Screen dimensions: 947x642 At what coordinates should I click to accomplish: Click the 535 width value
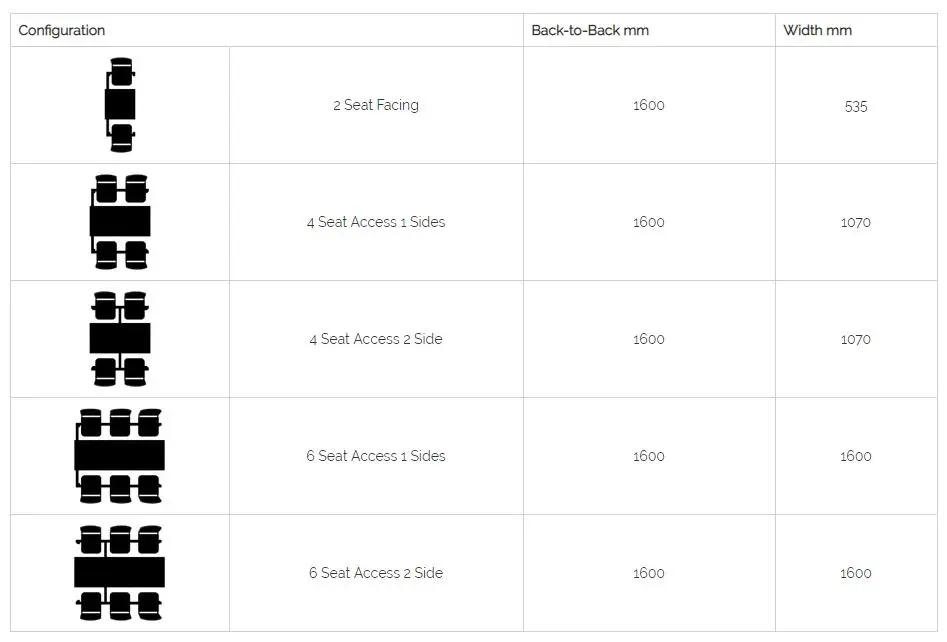click(856, 106)
